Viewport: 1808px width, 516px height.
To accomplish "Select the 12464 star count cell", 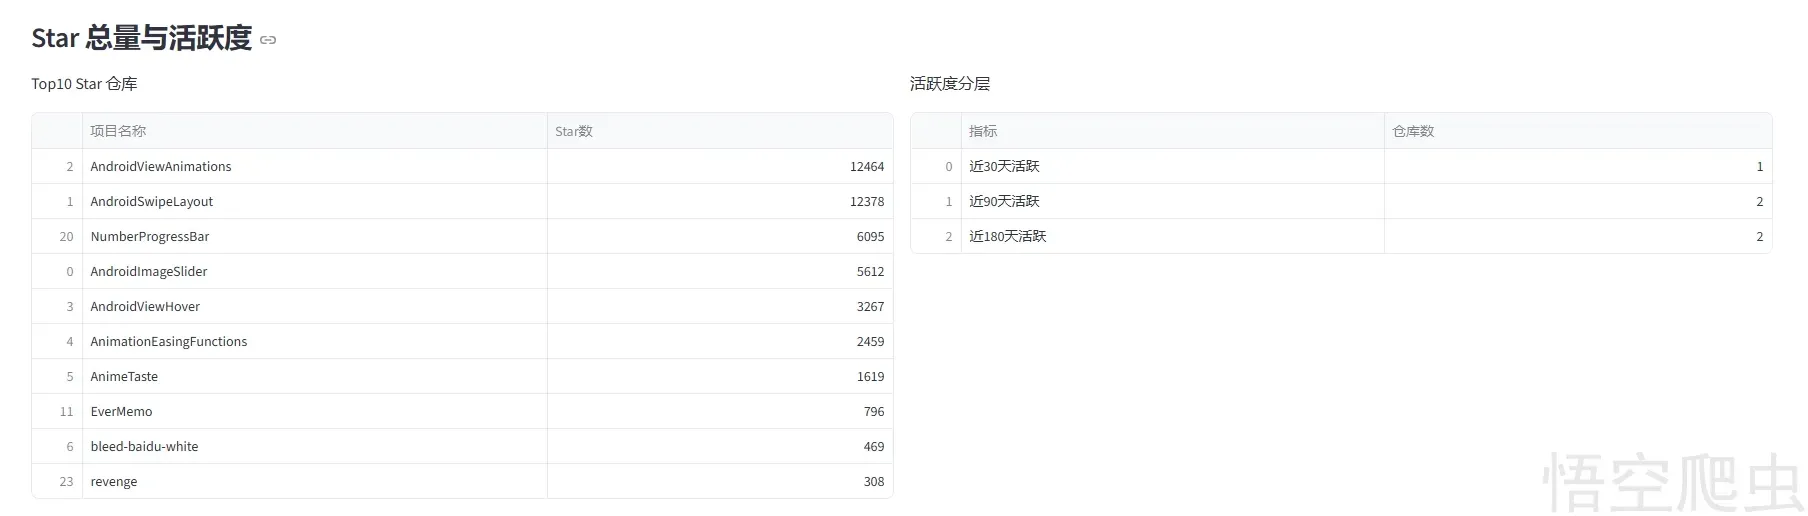I will (x=866, y=167).
